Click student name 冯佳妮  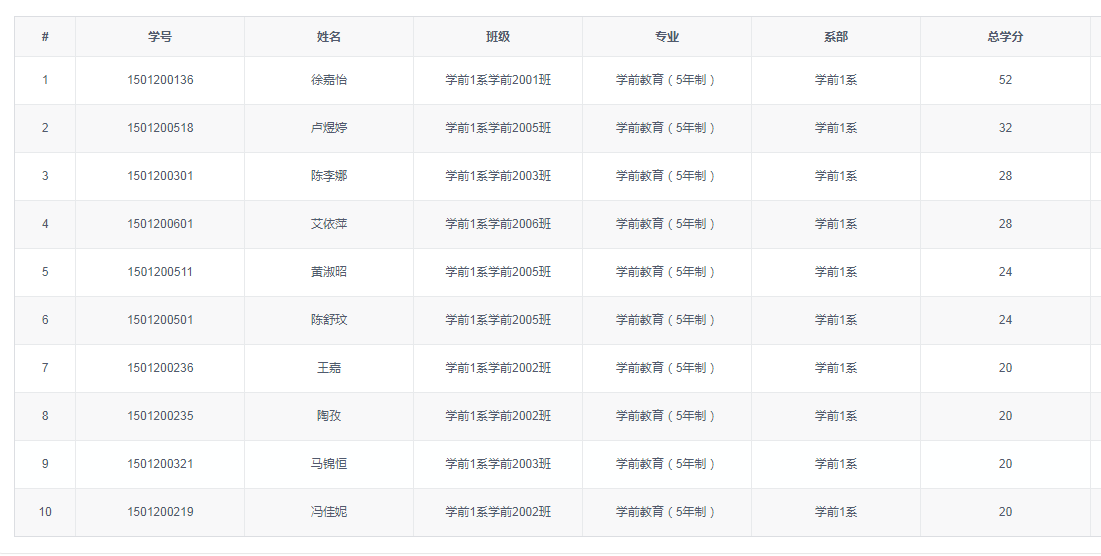click(x=329, y=512)
